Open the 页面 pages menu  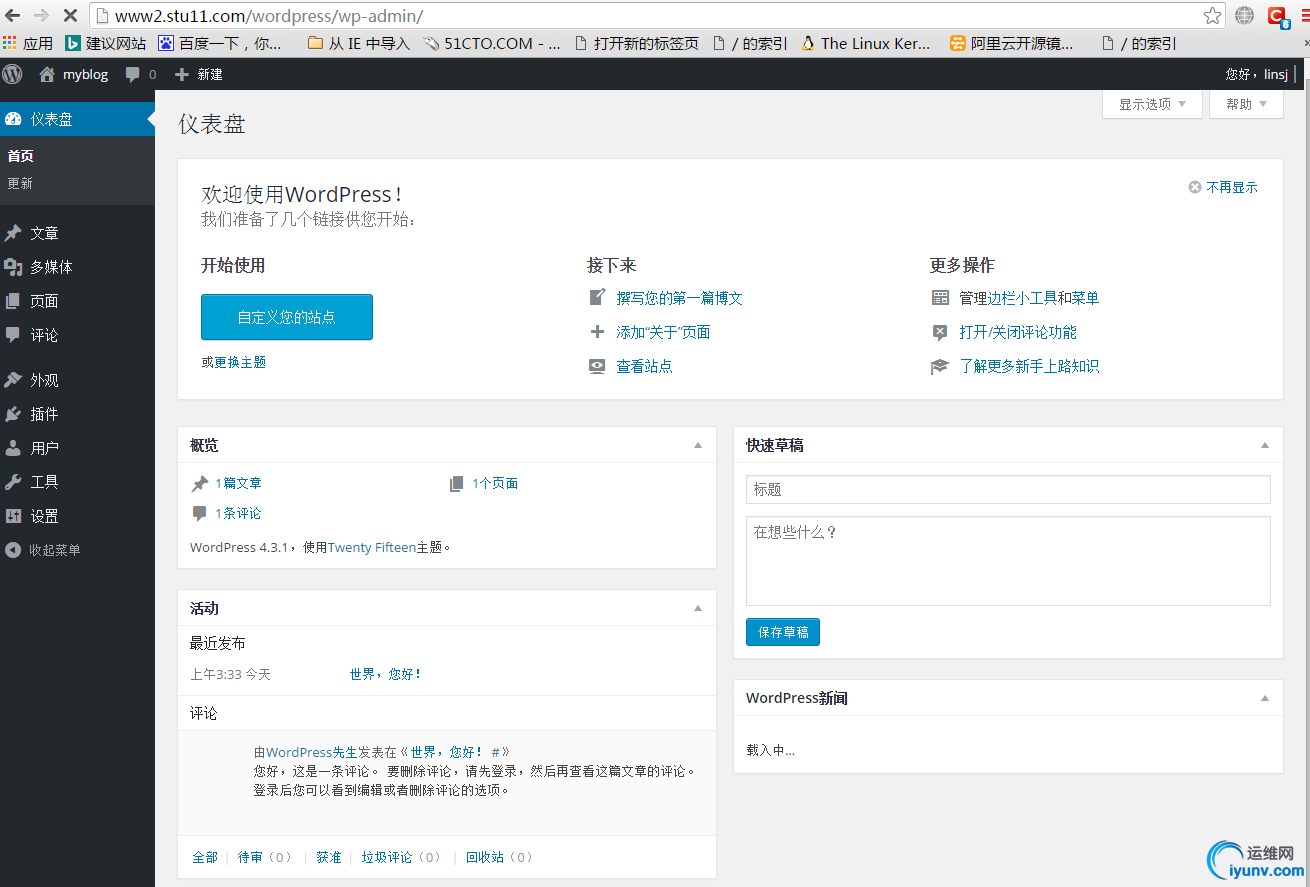[x=77, y=301]
